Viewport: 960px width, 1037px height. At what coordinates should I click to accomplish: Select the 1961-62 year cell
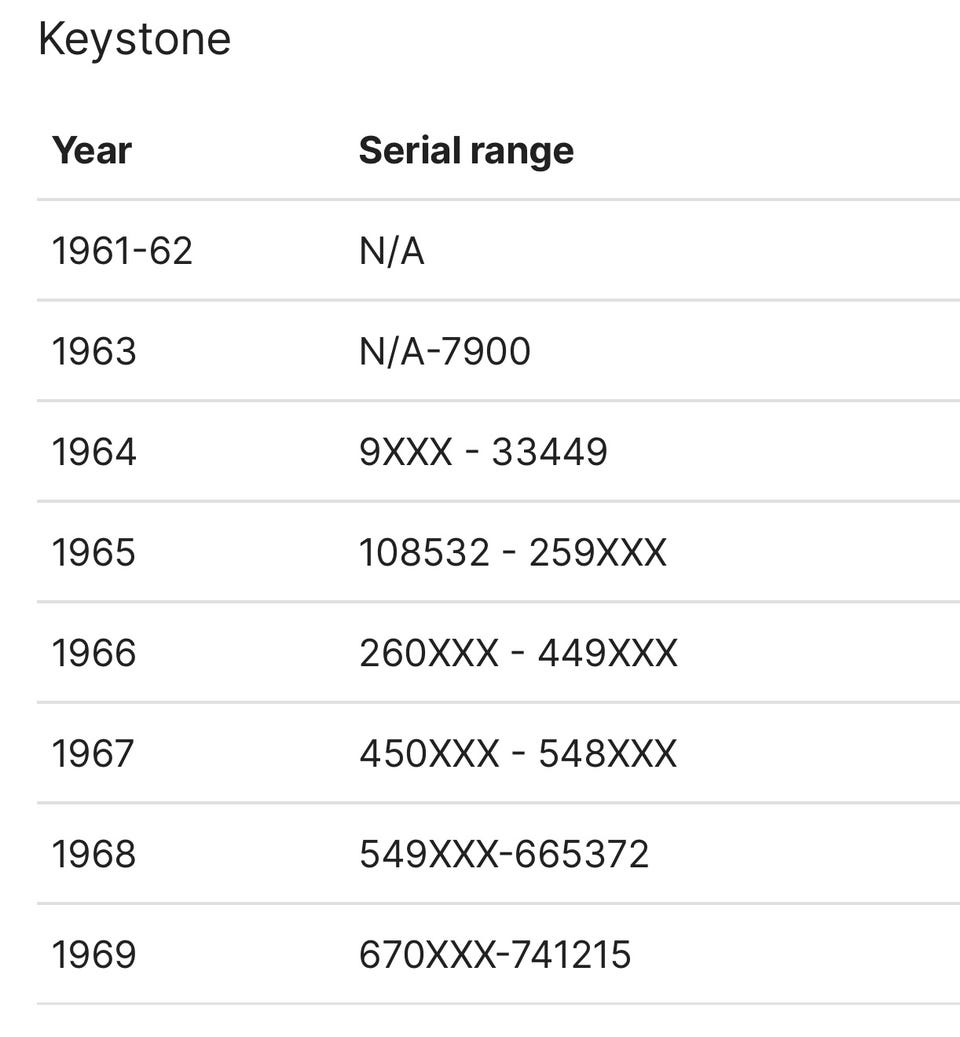(122, 250)
